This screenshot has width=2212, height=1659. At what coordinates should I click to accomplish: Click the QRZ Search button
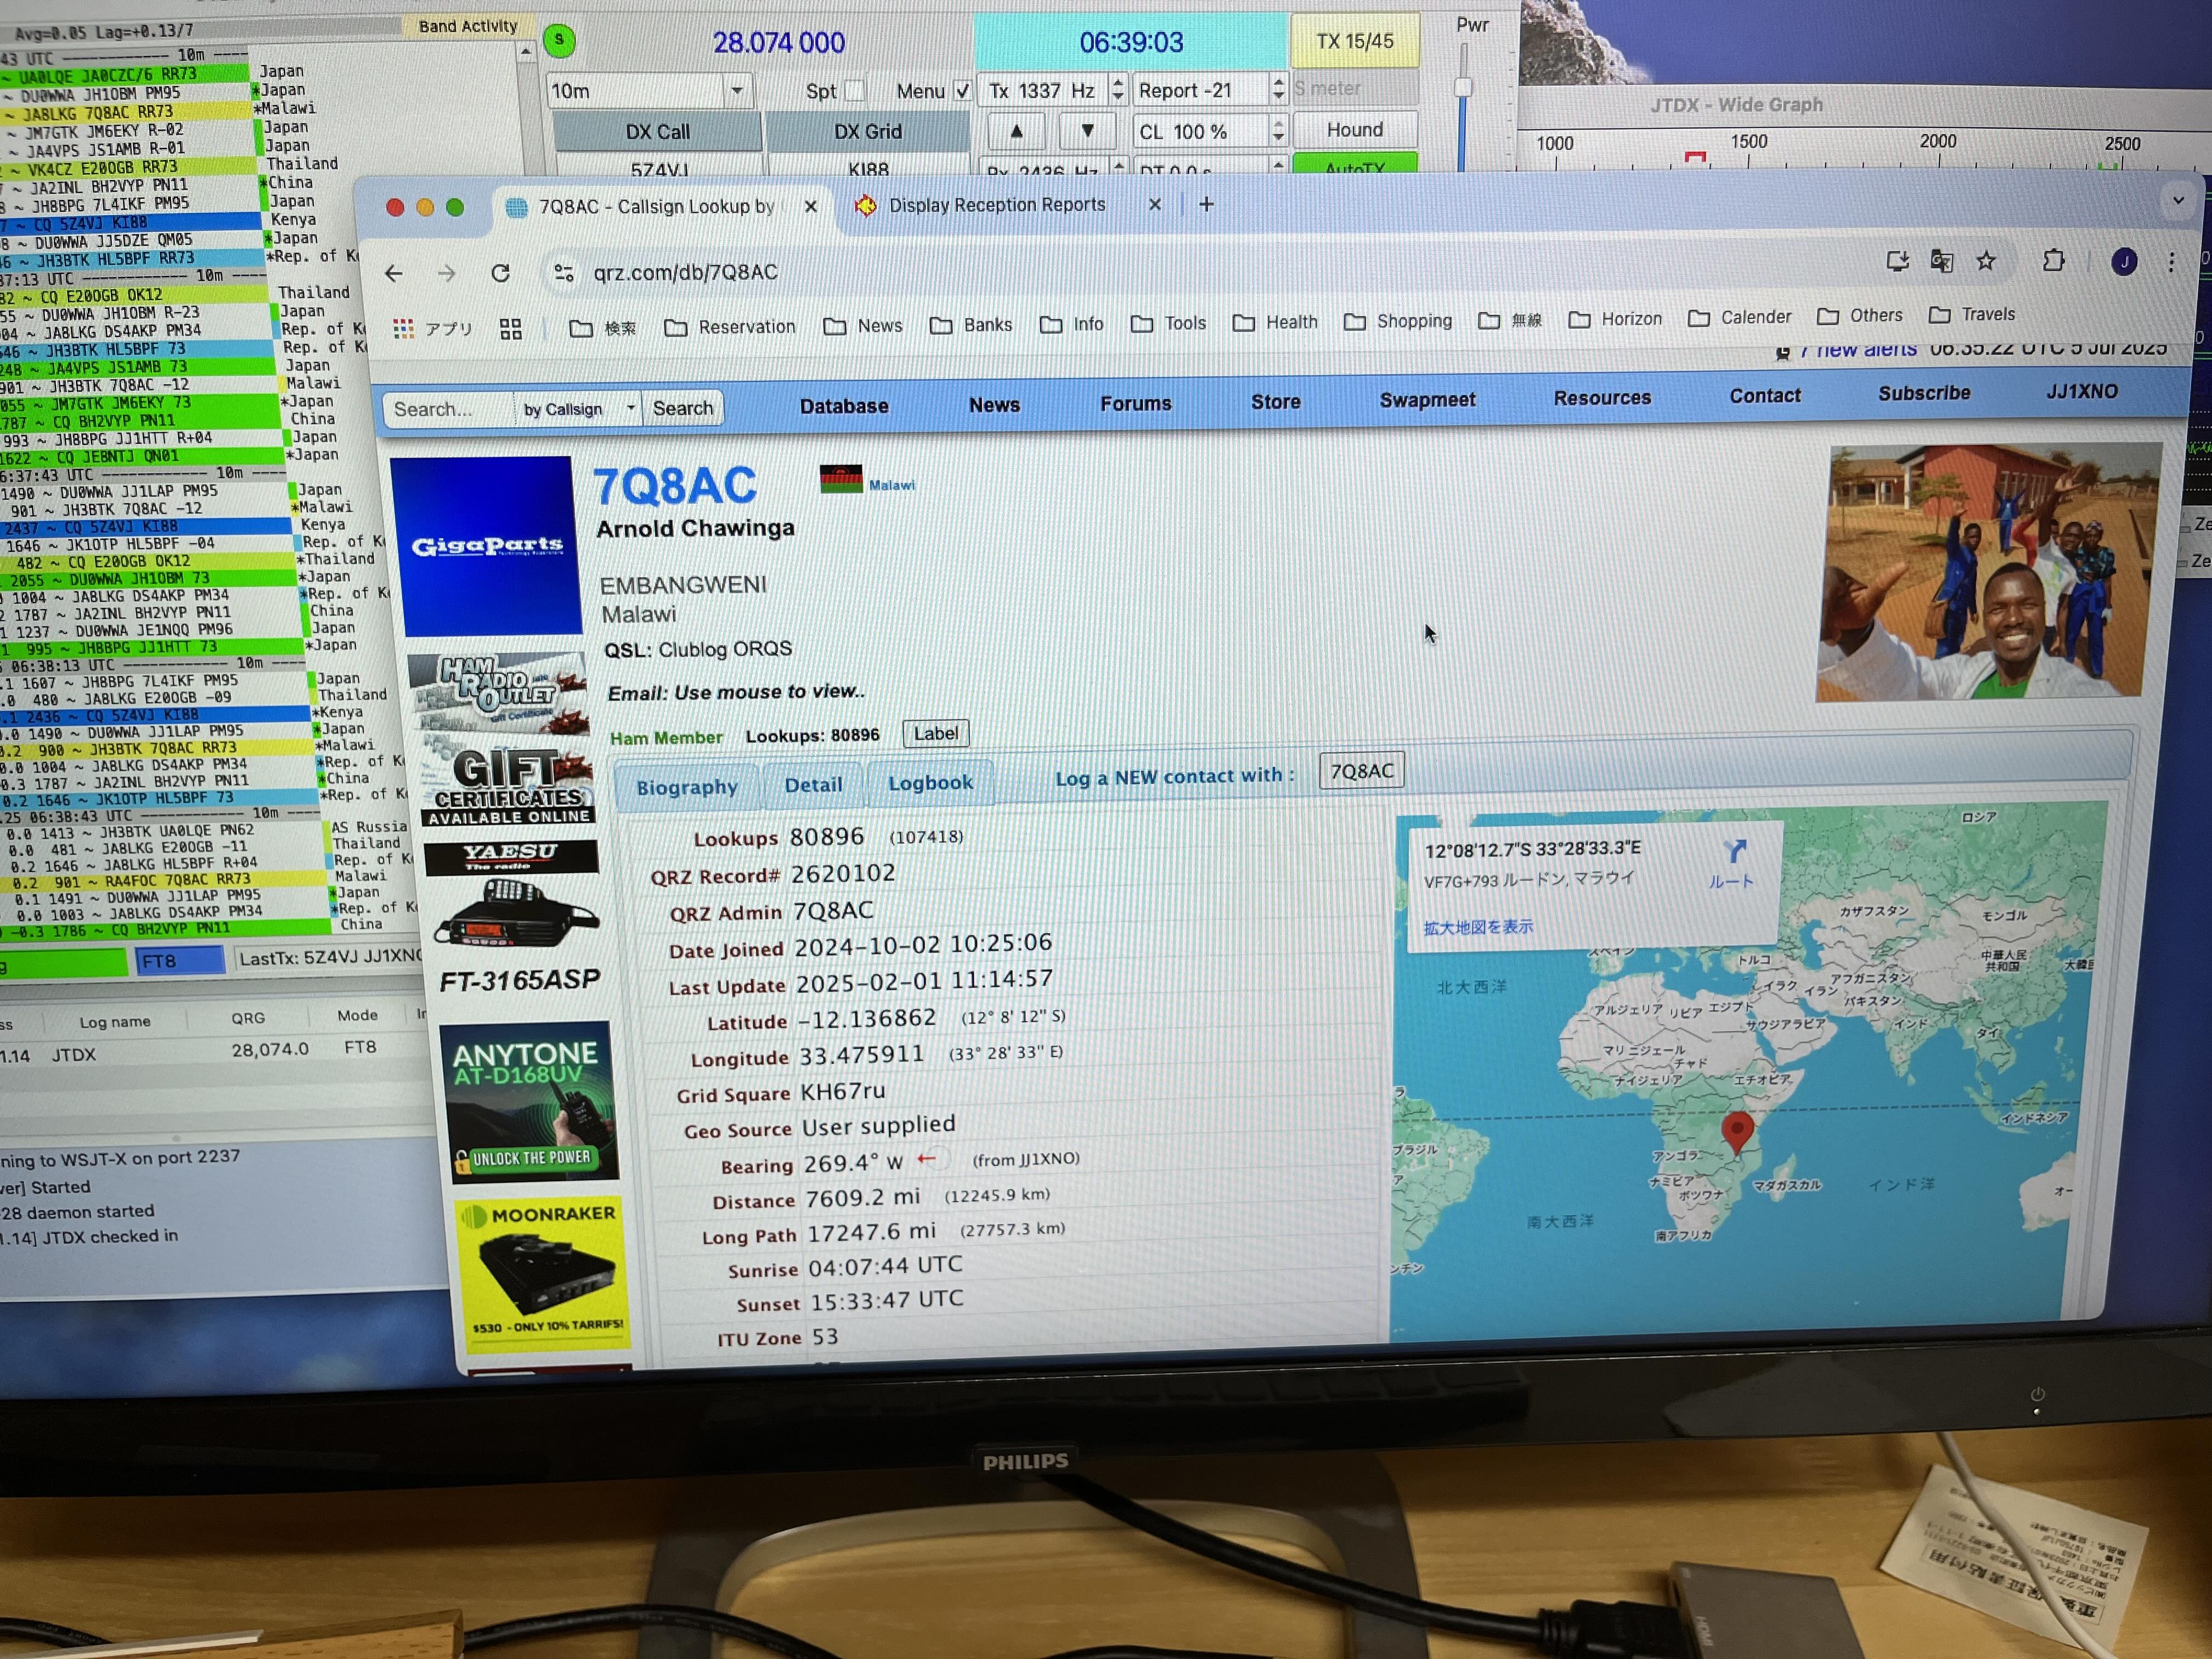683,408
